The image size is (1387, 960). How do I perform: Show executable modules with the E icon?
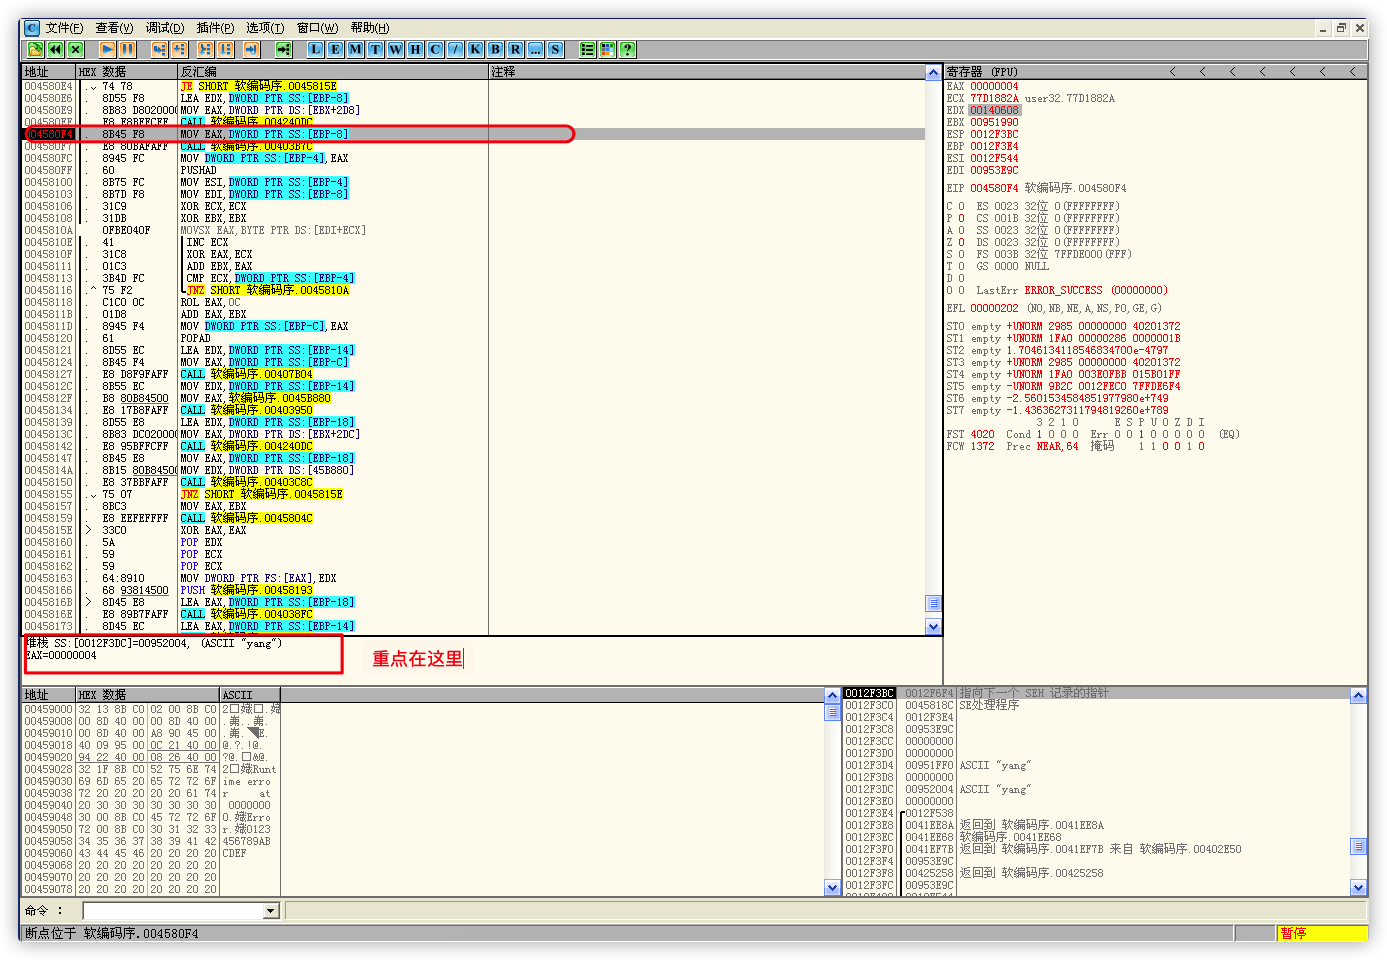[335, 49]
